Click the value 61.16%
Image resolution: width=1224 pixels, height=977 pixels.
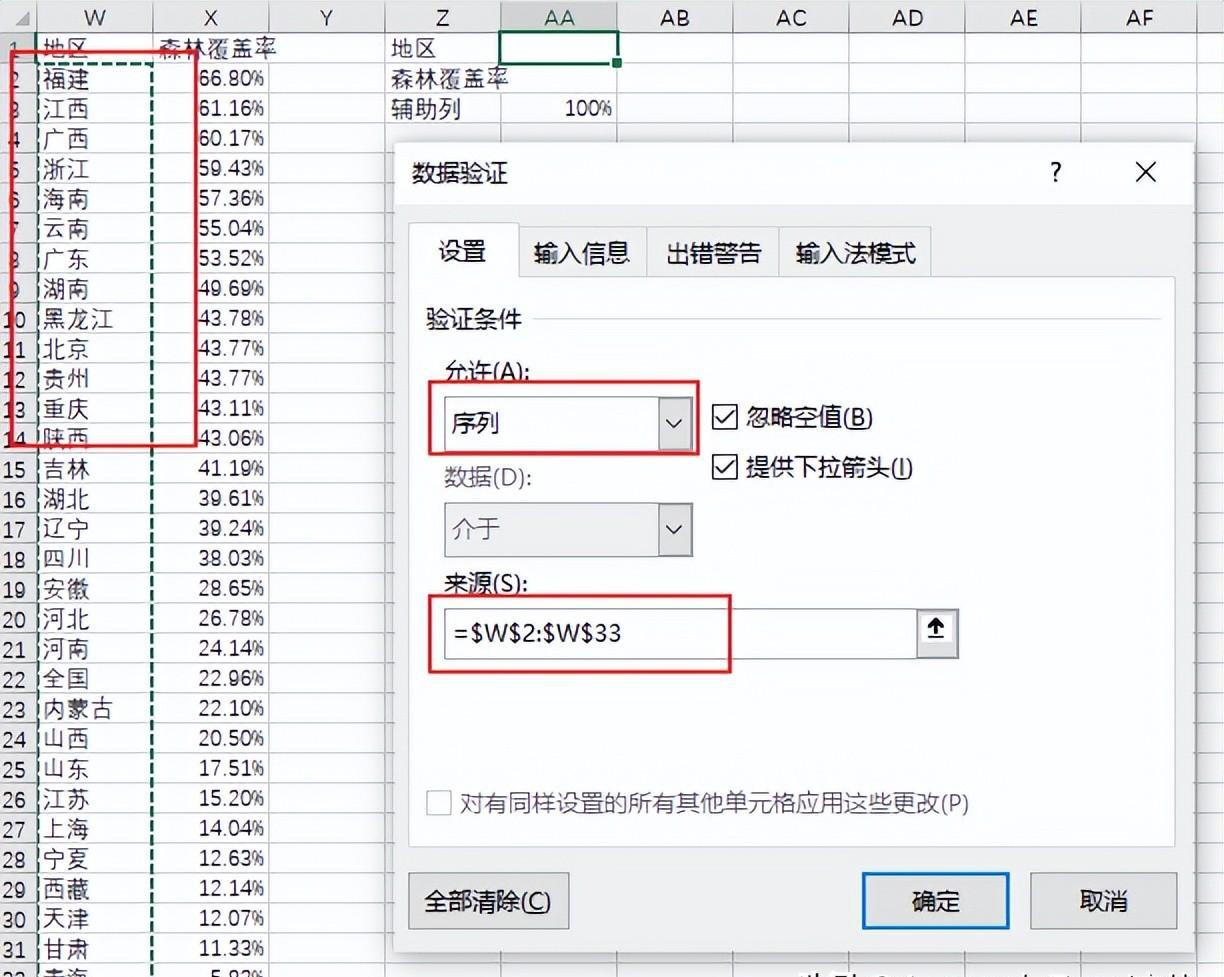pyautogui.click(x=231, y=108)
